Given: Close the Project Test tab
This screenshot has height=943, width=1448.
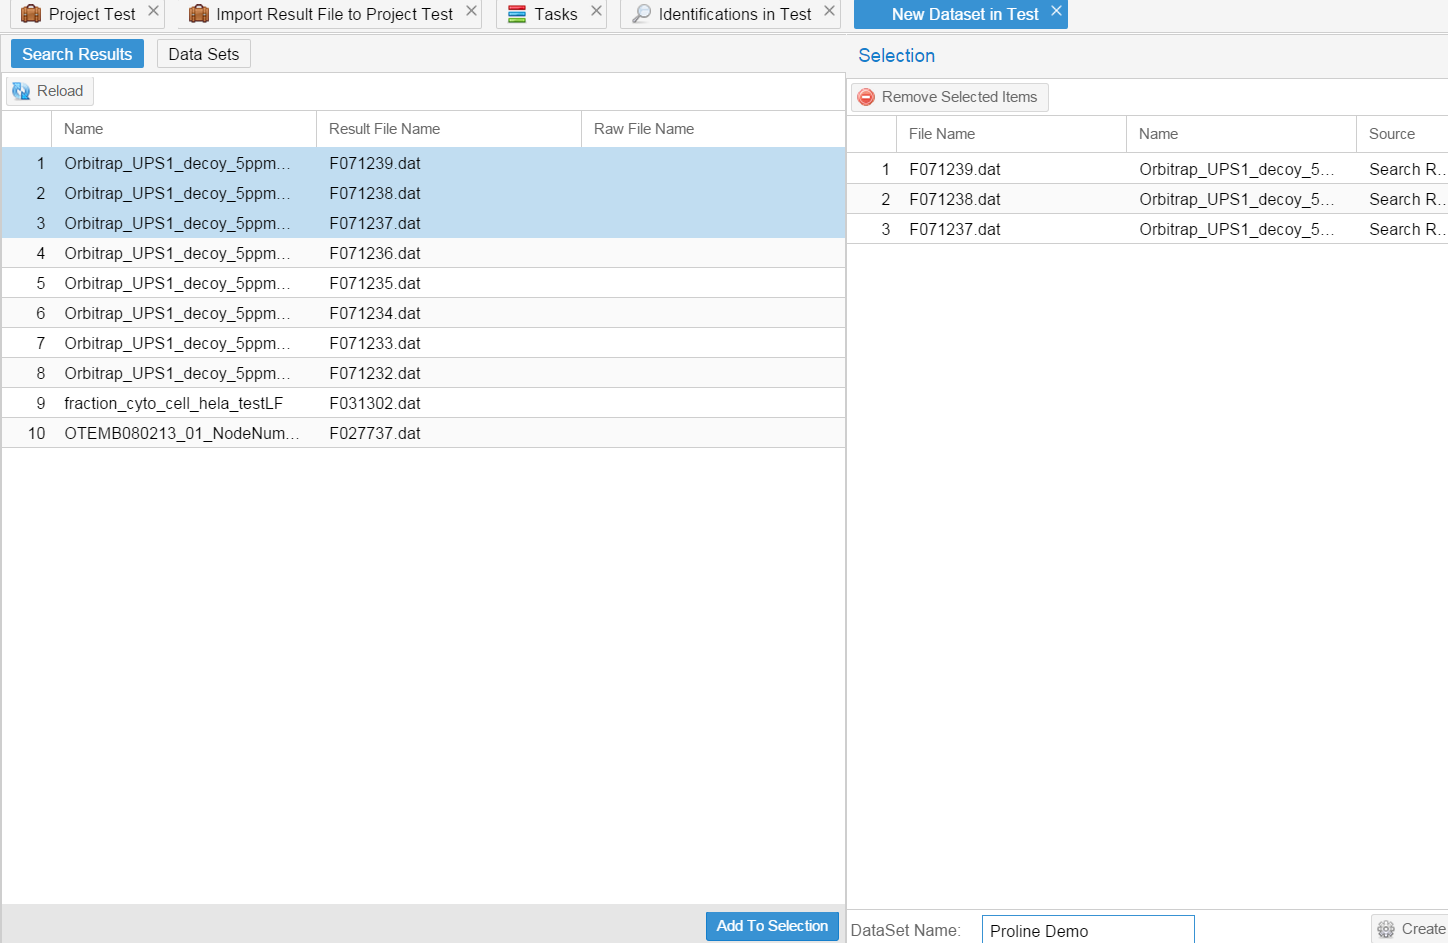Looking at the screenshot, I should tap(153, 11).
